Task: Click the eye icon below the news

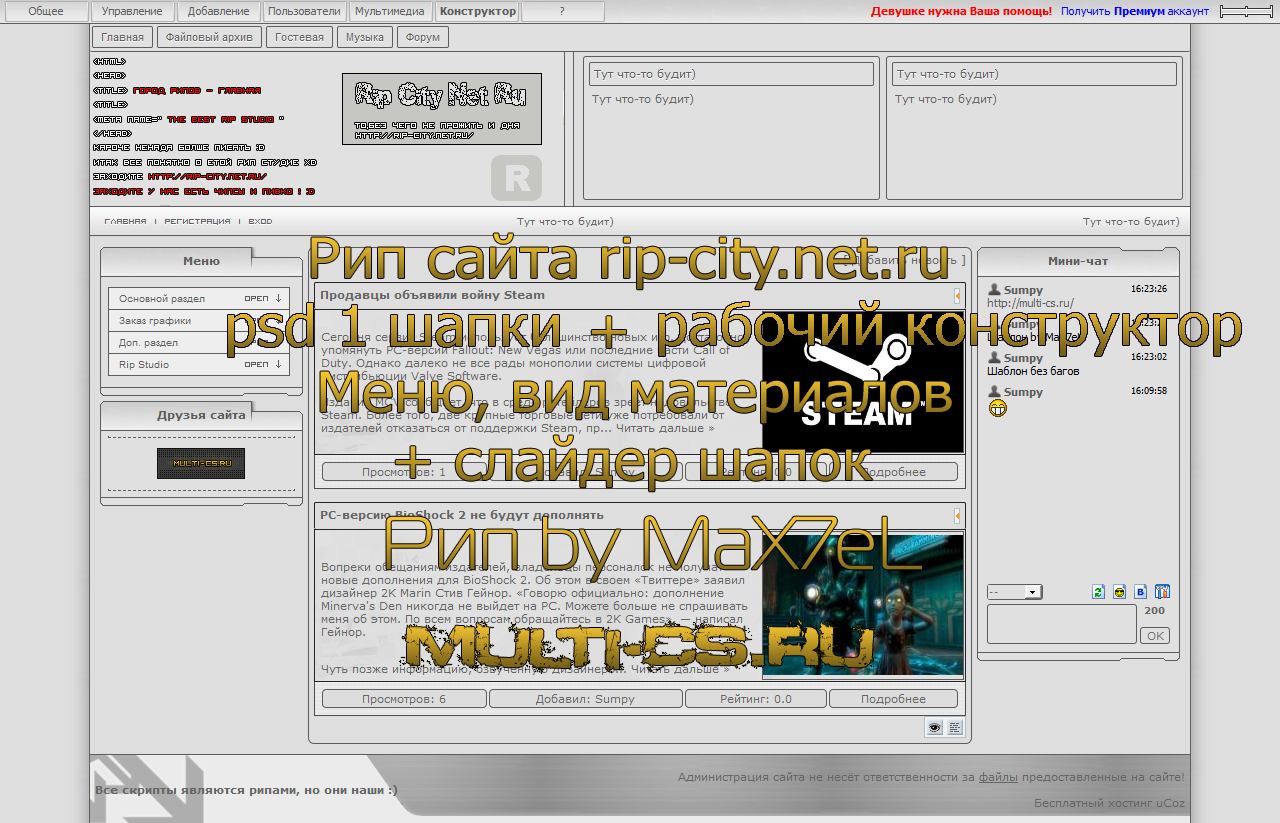Action: click(x=934, y=728)
